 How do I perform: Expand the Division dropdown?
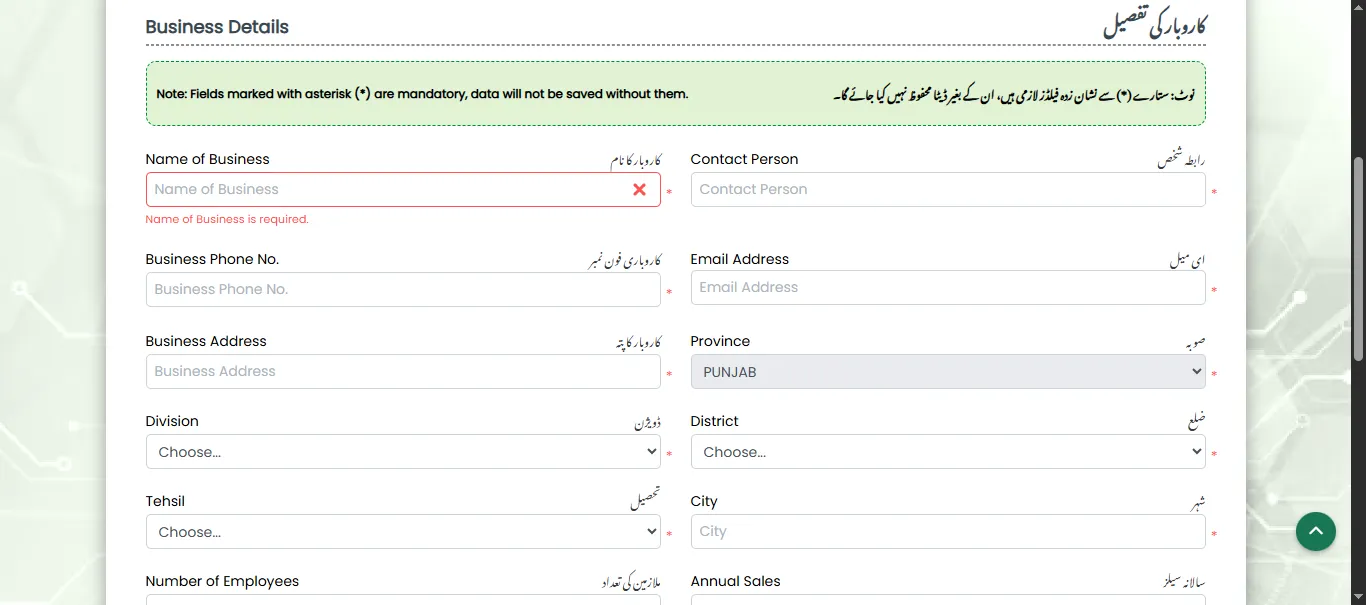[402, 452]
